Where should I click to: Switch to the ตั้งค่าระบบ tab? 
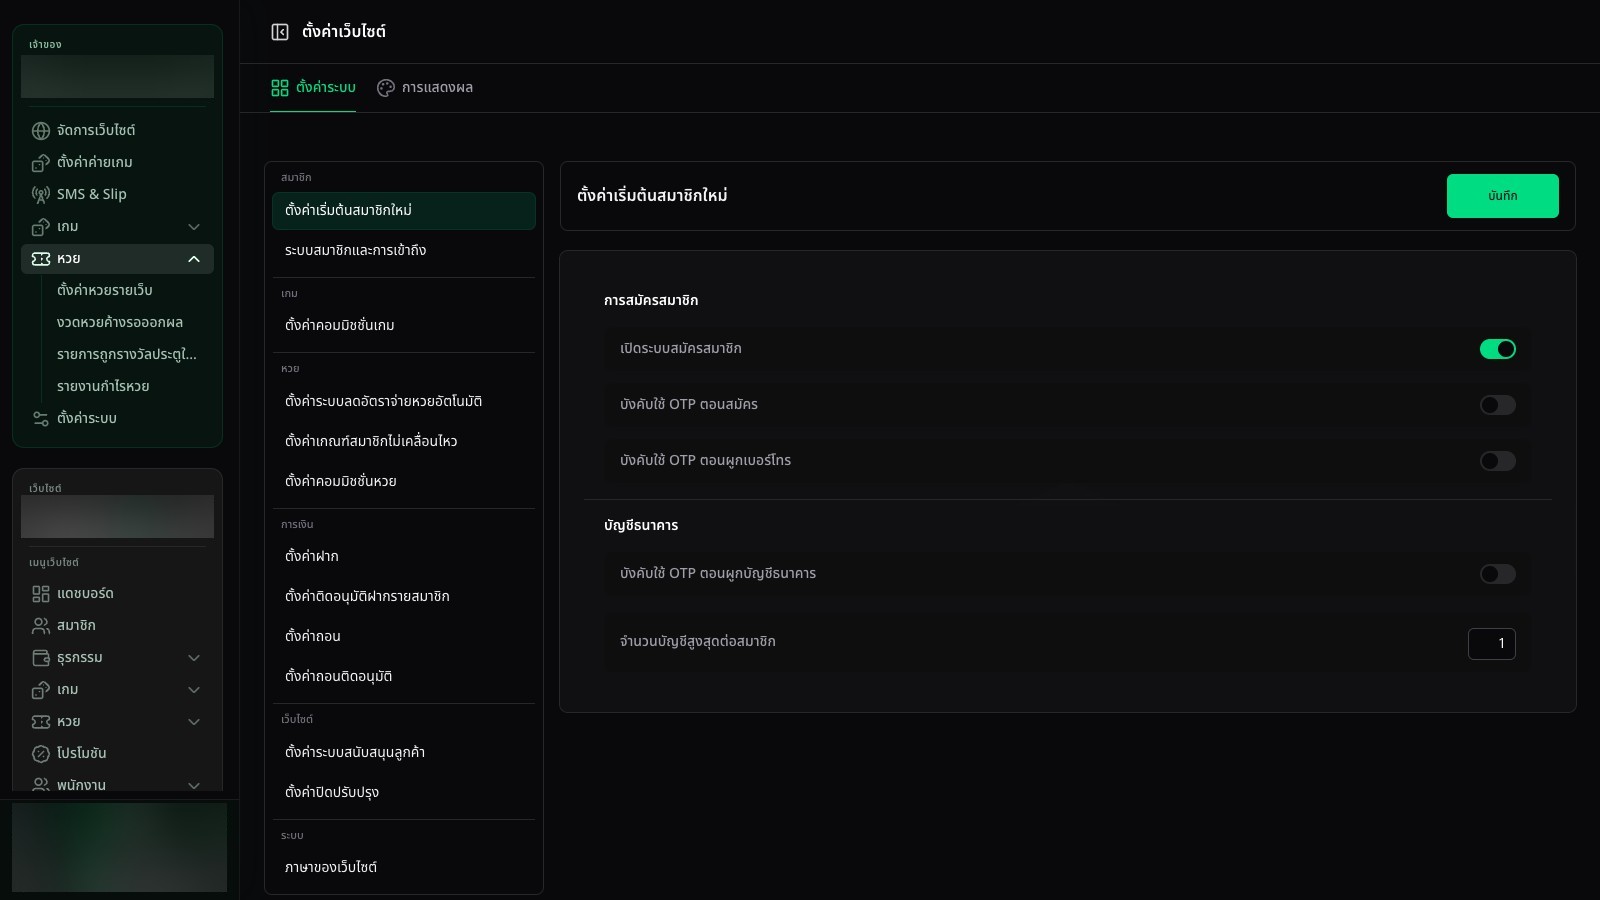(x=313, y=88)
